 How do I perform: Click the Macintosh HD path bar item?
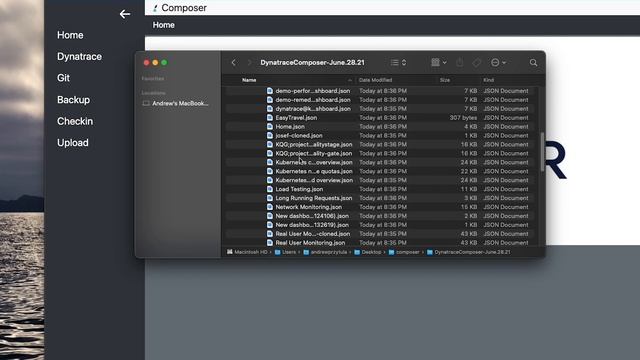tap(247, 252)
